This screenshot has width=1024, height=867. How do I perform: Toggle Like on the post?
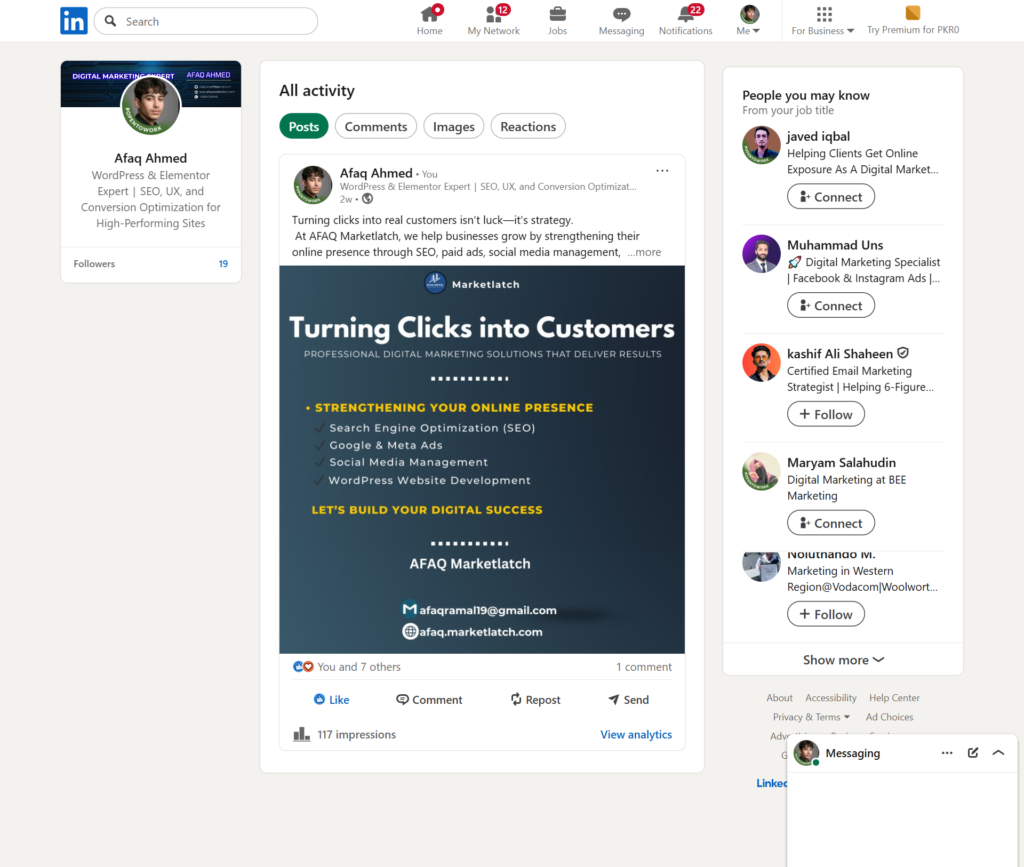(x=331, y=700)
